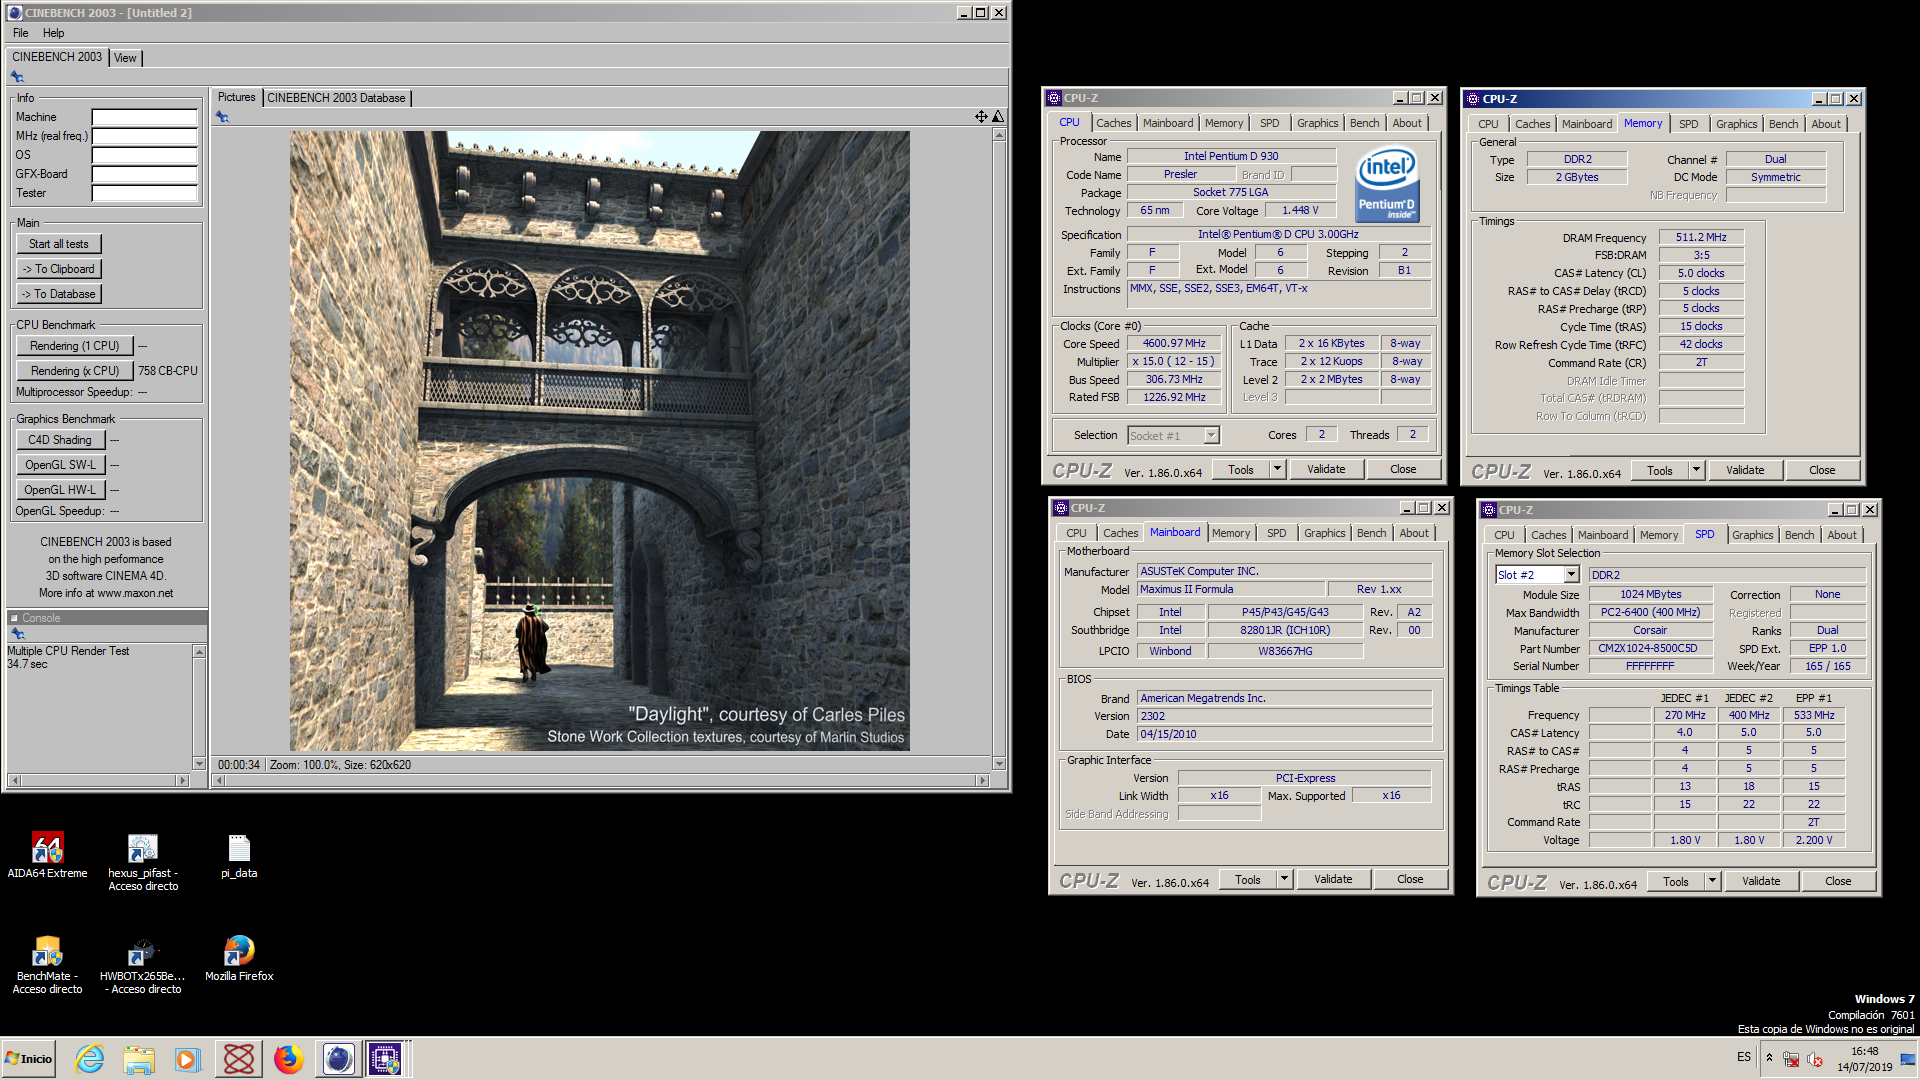Viewport: 1920px width, 1080px height.
Task: Click the pin icon under CINEBENCH 2003 tab
Action: coord(17,77)
